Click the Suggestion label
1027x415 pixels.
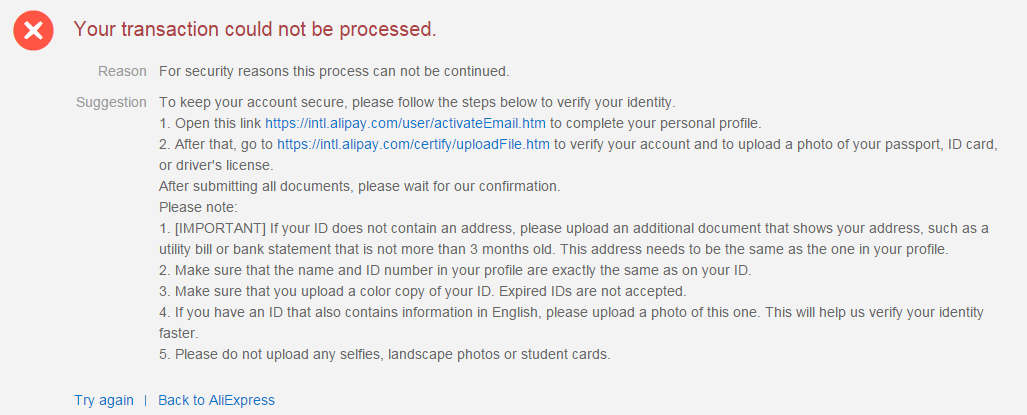[x=111, y=102]
